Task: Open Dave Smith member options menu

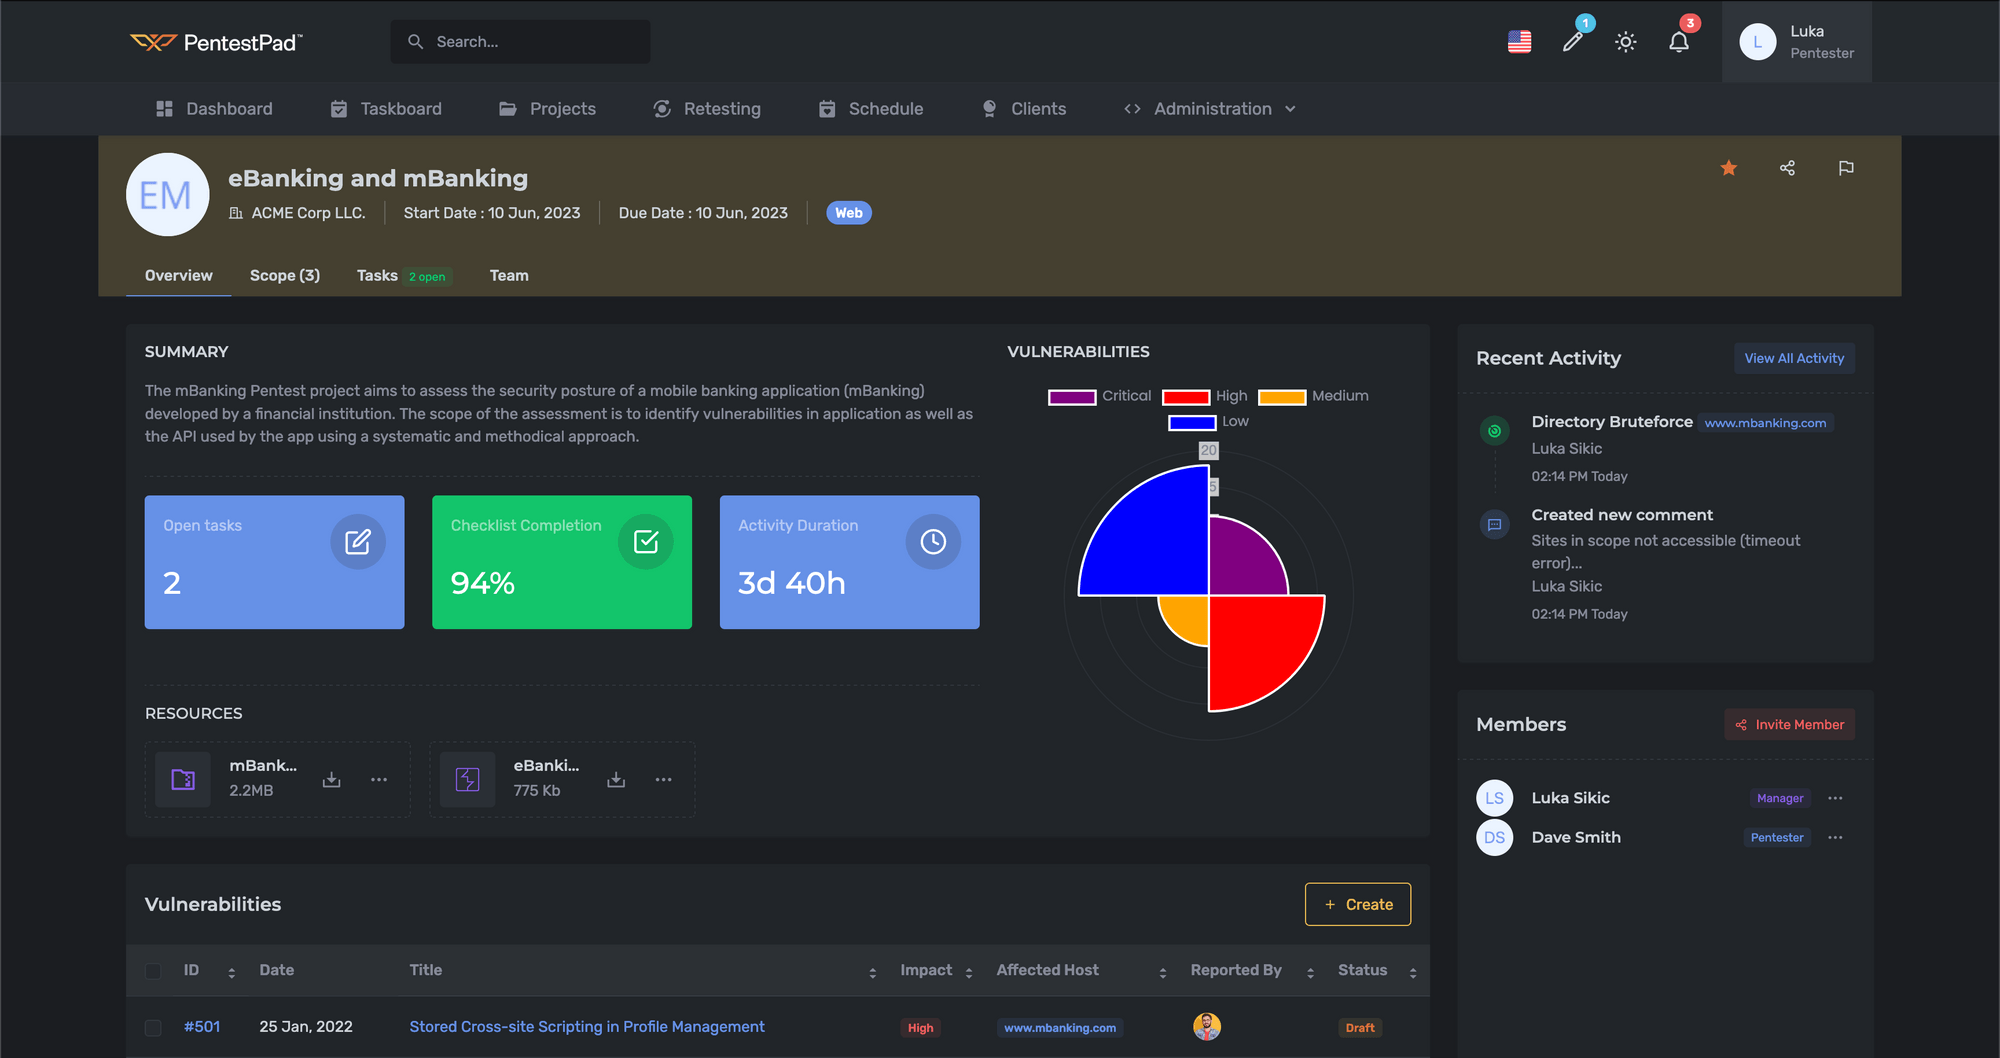Action: [x=1835, y=837]
